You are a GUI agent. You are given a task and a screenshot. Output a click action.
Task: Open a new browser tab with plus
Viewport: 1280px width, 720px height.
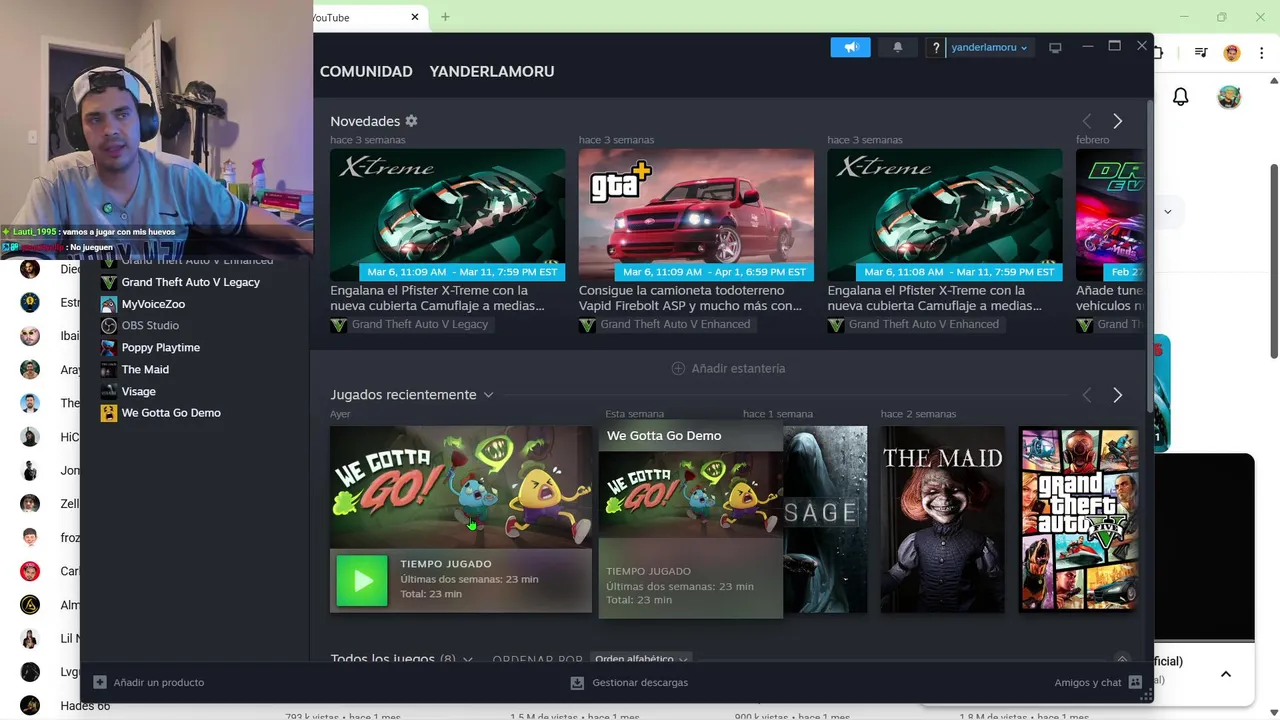click(x=445, y=17)
